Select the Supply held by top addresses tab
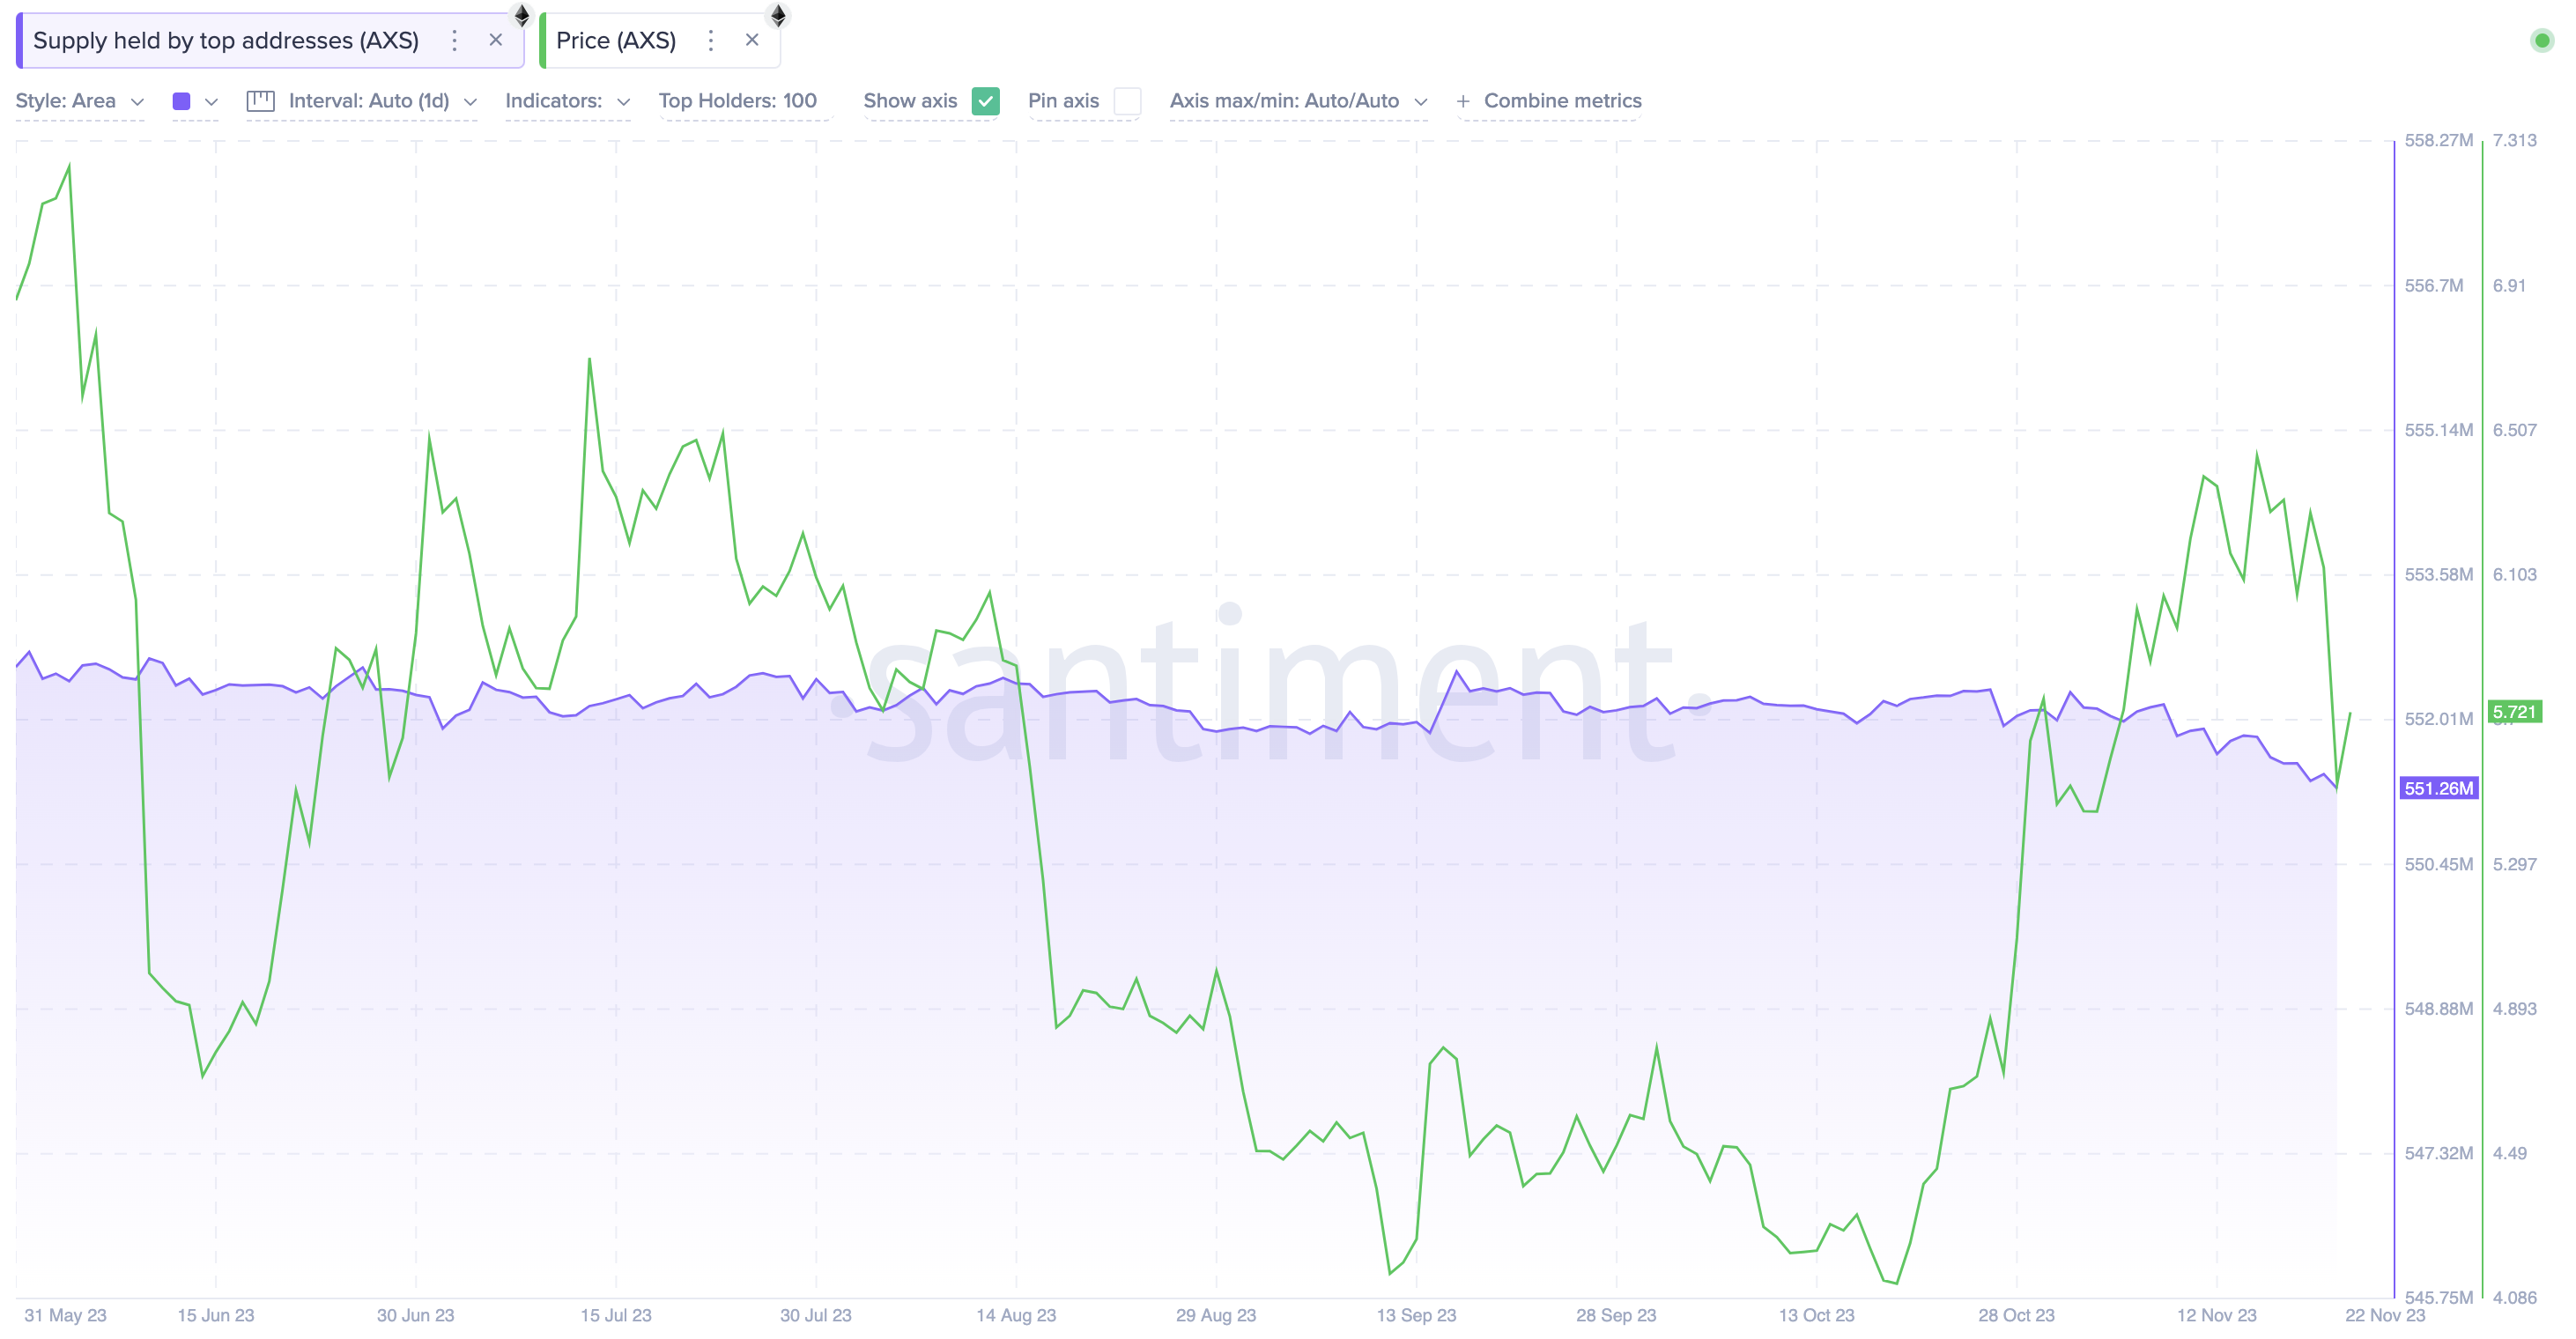 point(226,40)
